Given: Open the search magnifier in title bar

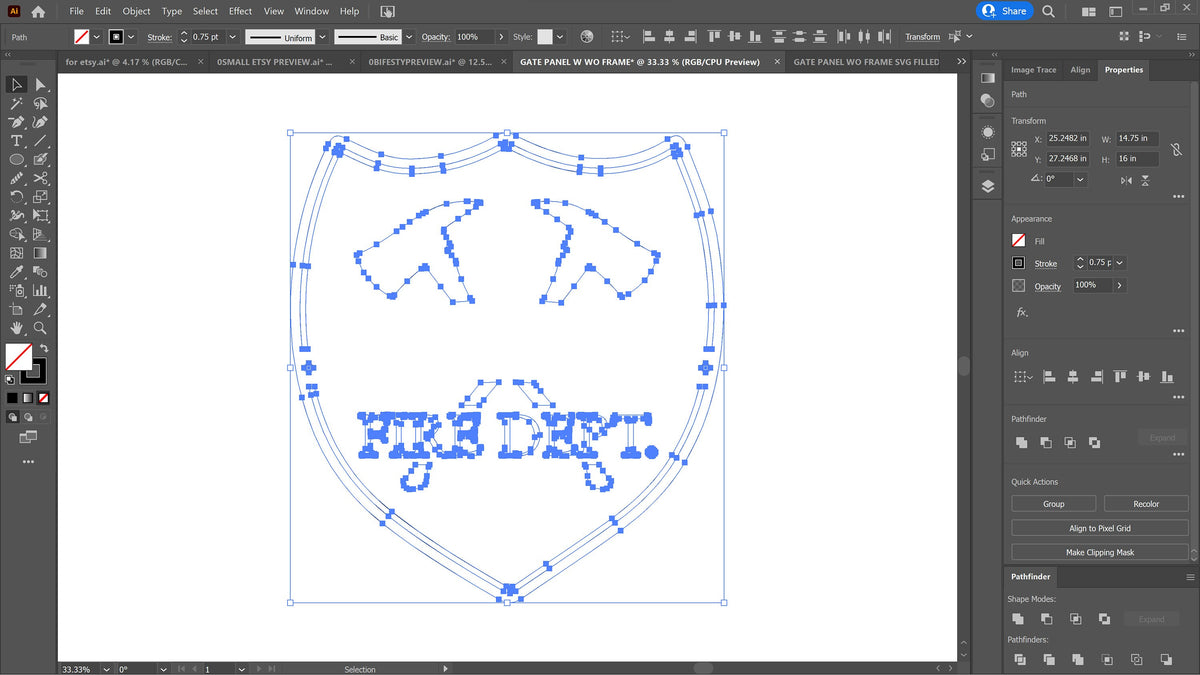Looking at the screenshot, I should (x=1048, y=11).
